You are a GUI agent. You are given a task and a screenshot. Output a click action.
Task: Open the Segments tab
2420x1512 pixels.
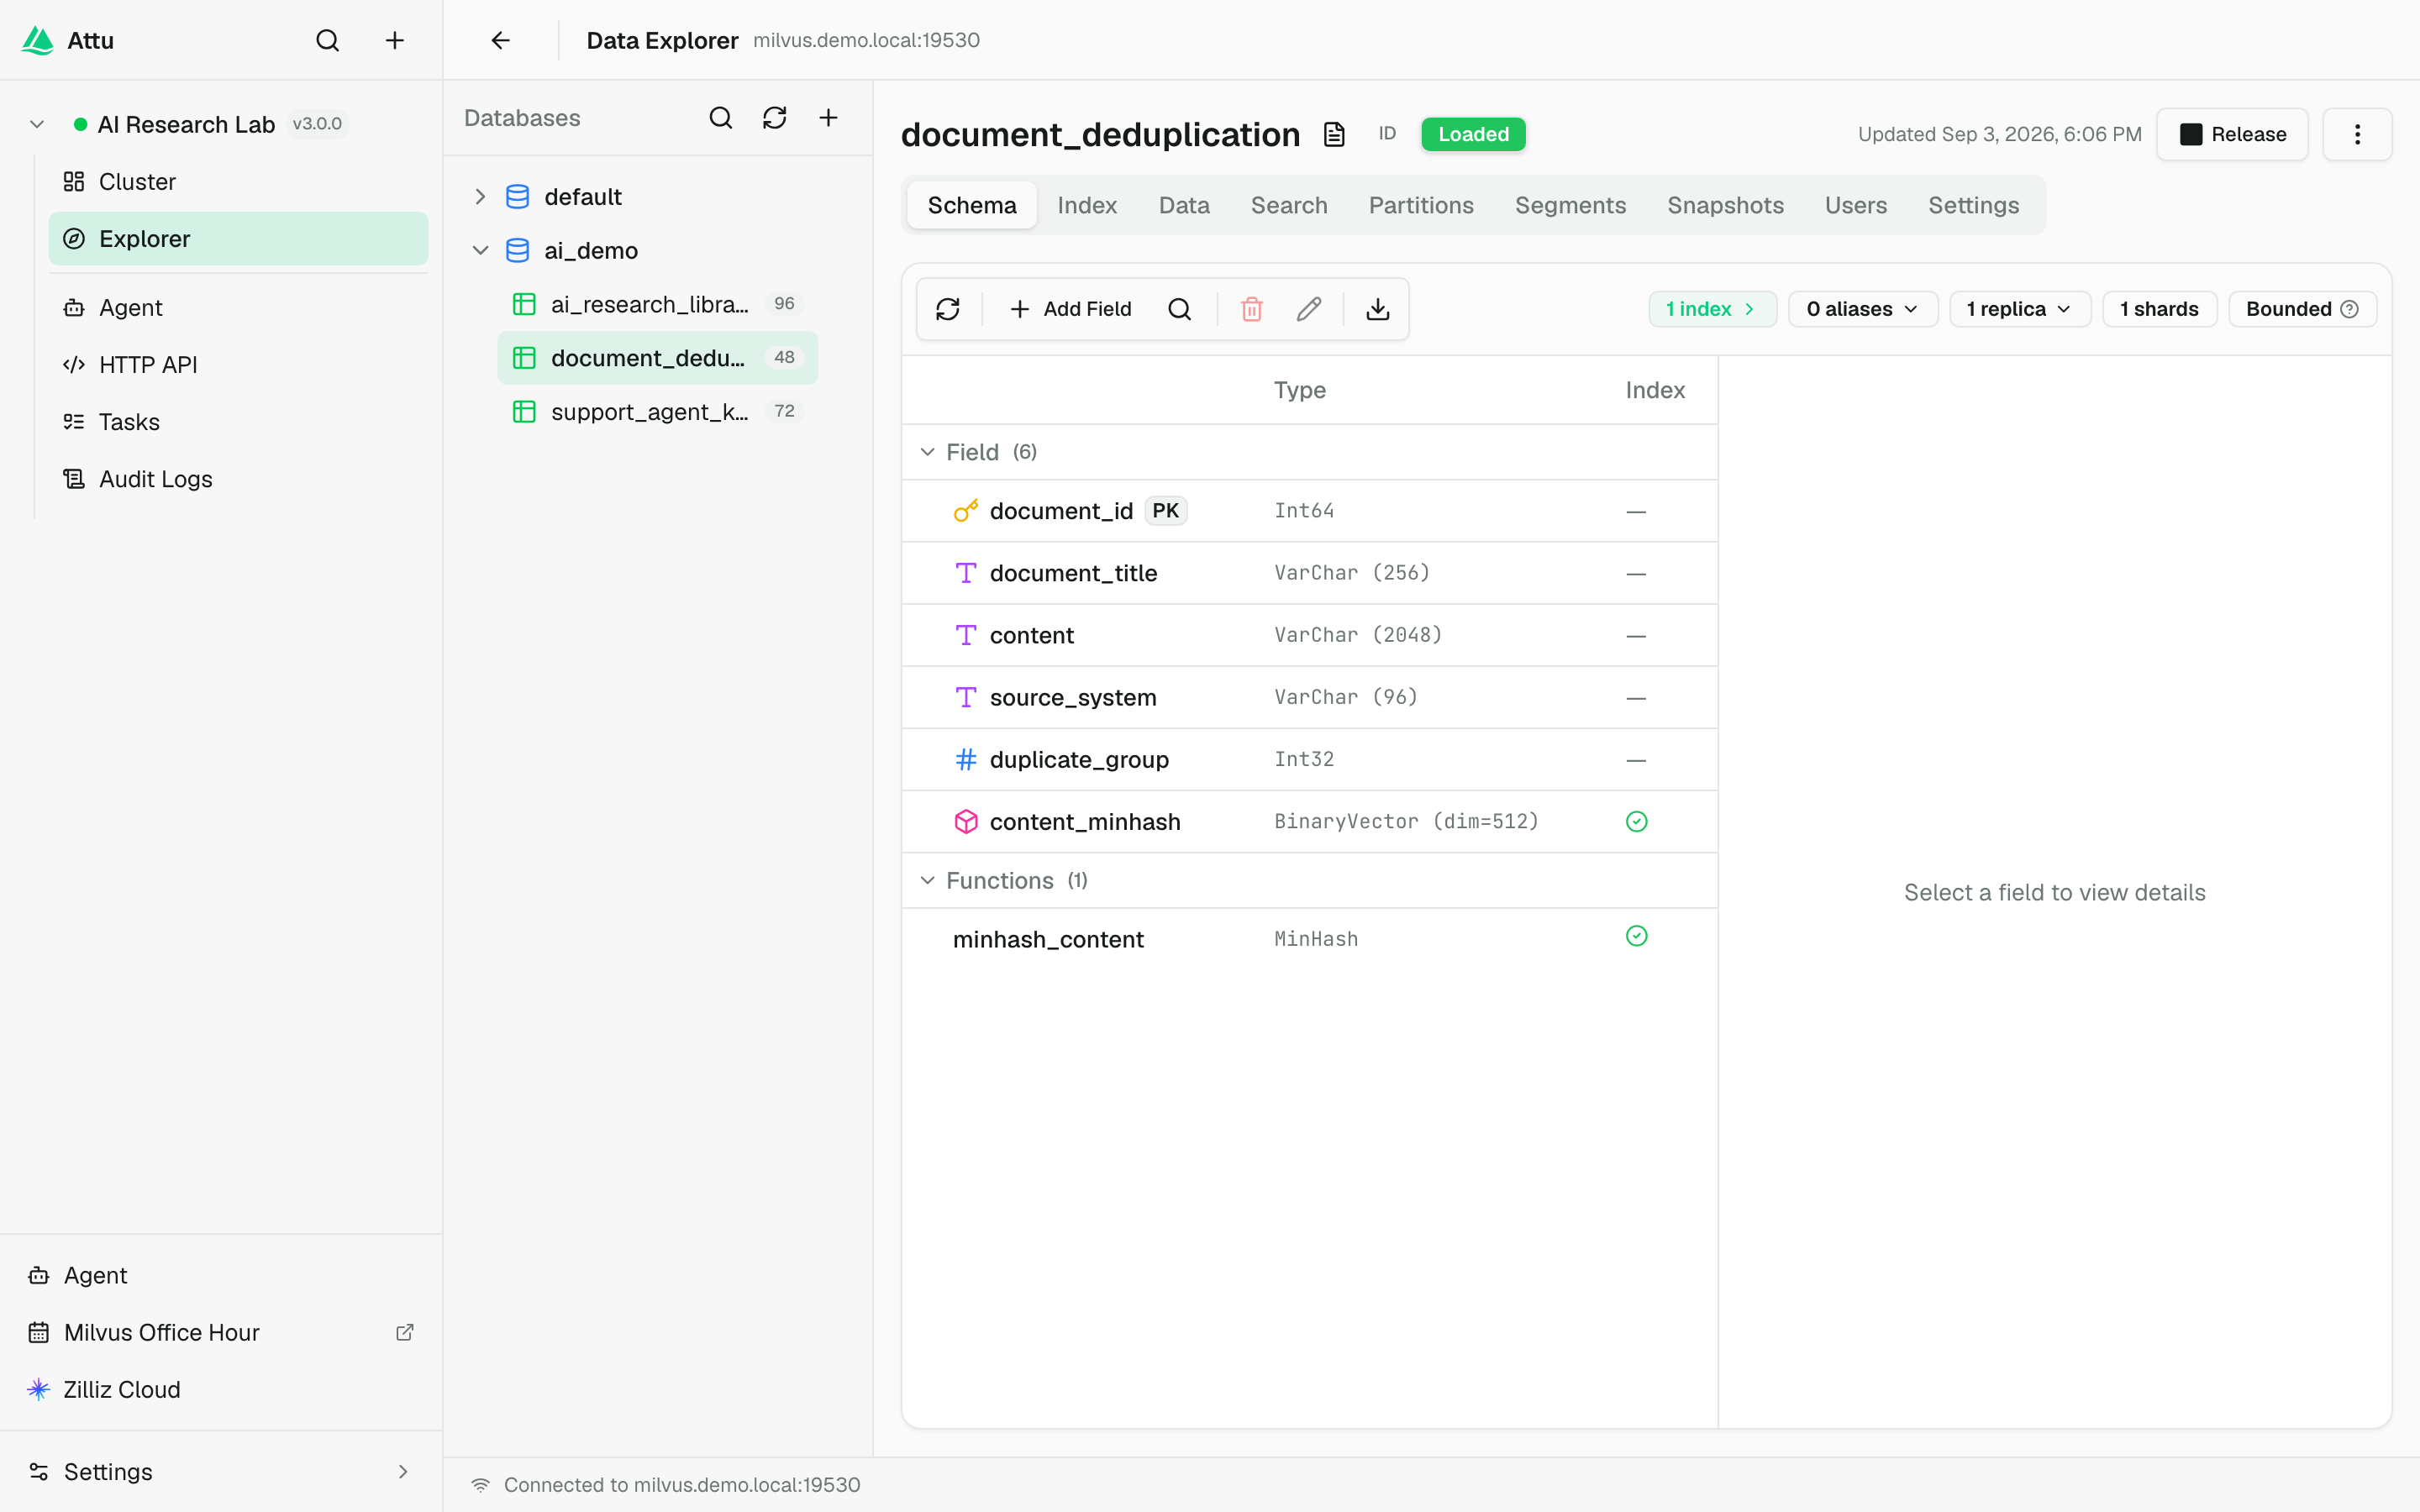coord(1570,205)
